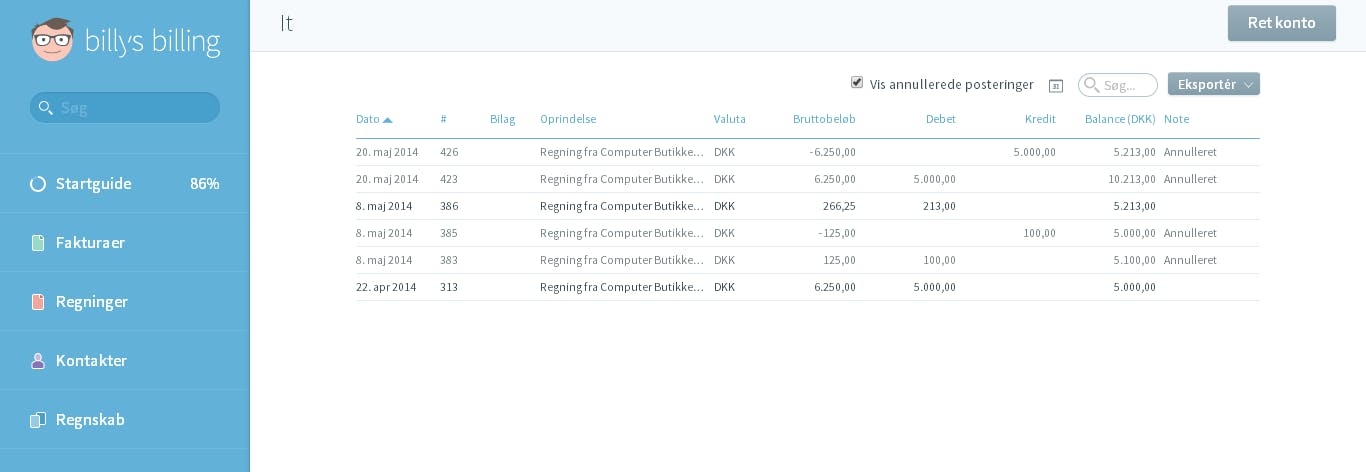Click the Regnskab pages icon
The image size is (1366, 472).
click(38, 420)
